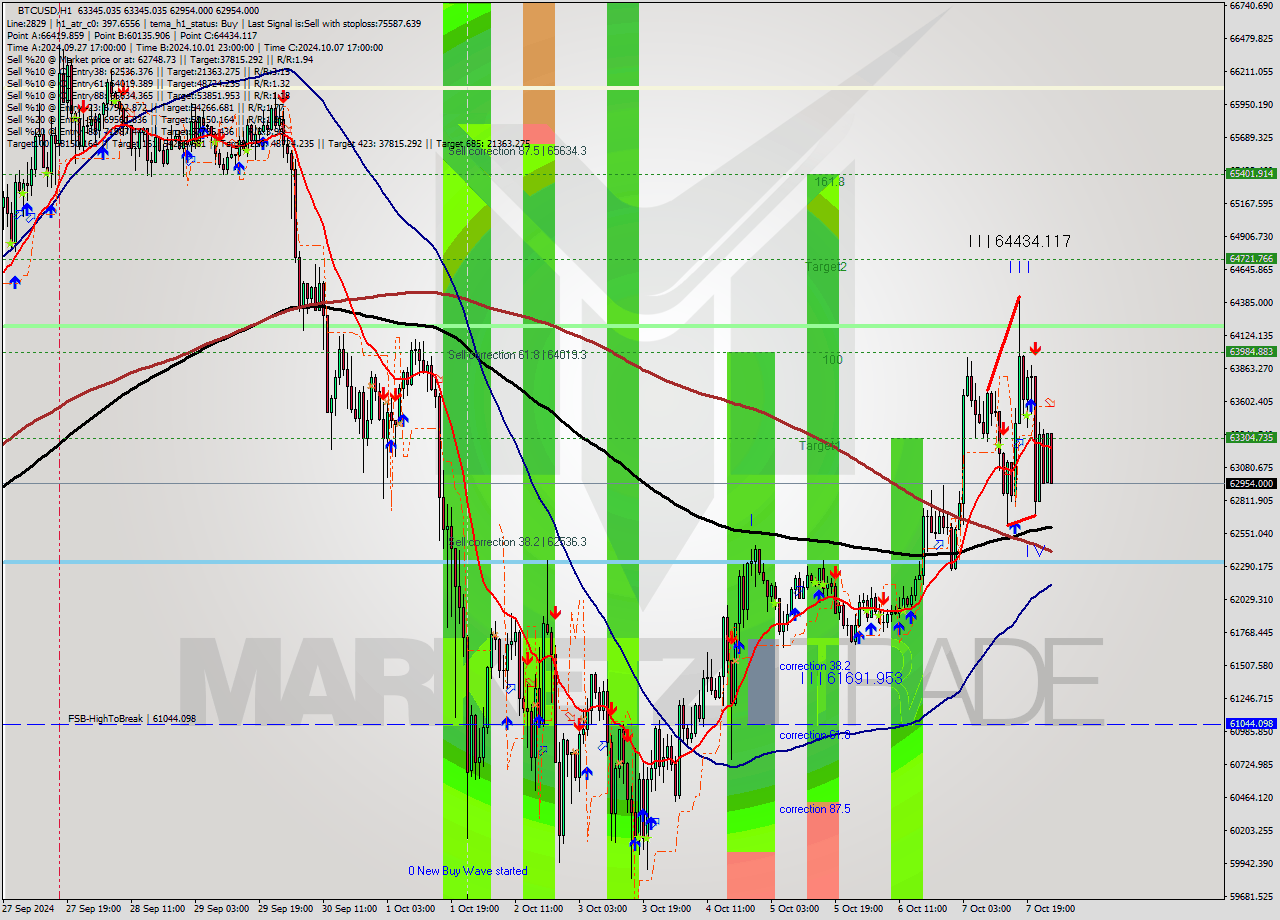Click the 'Sell correction 38.2 | 62536.3' label
The height and width of the screenshot is (920, 1280).
click(x=517, y=542)
